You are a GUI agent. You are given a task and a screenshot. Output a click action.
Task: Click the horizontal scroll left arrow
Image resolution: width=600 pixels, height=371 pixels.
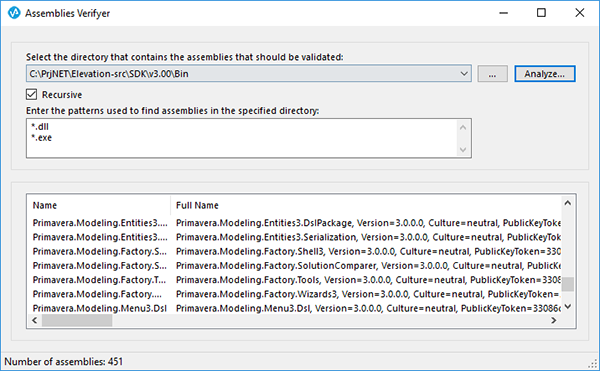tap(35, 320)
